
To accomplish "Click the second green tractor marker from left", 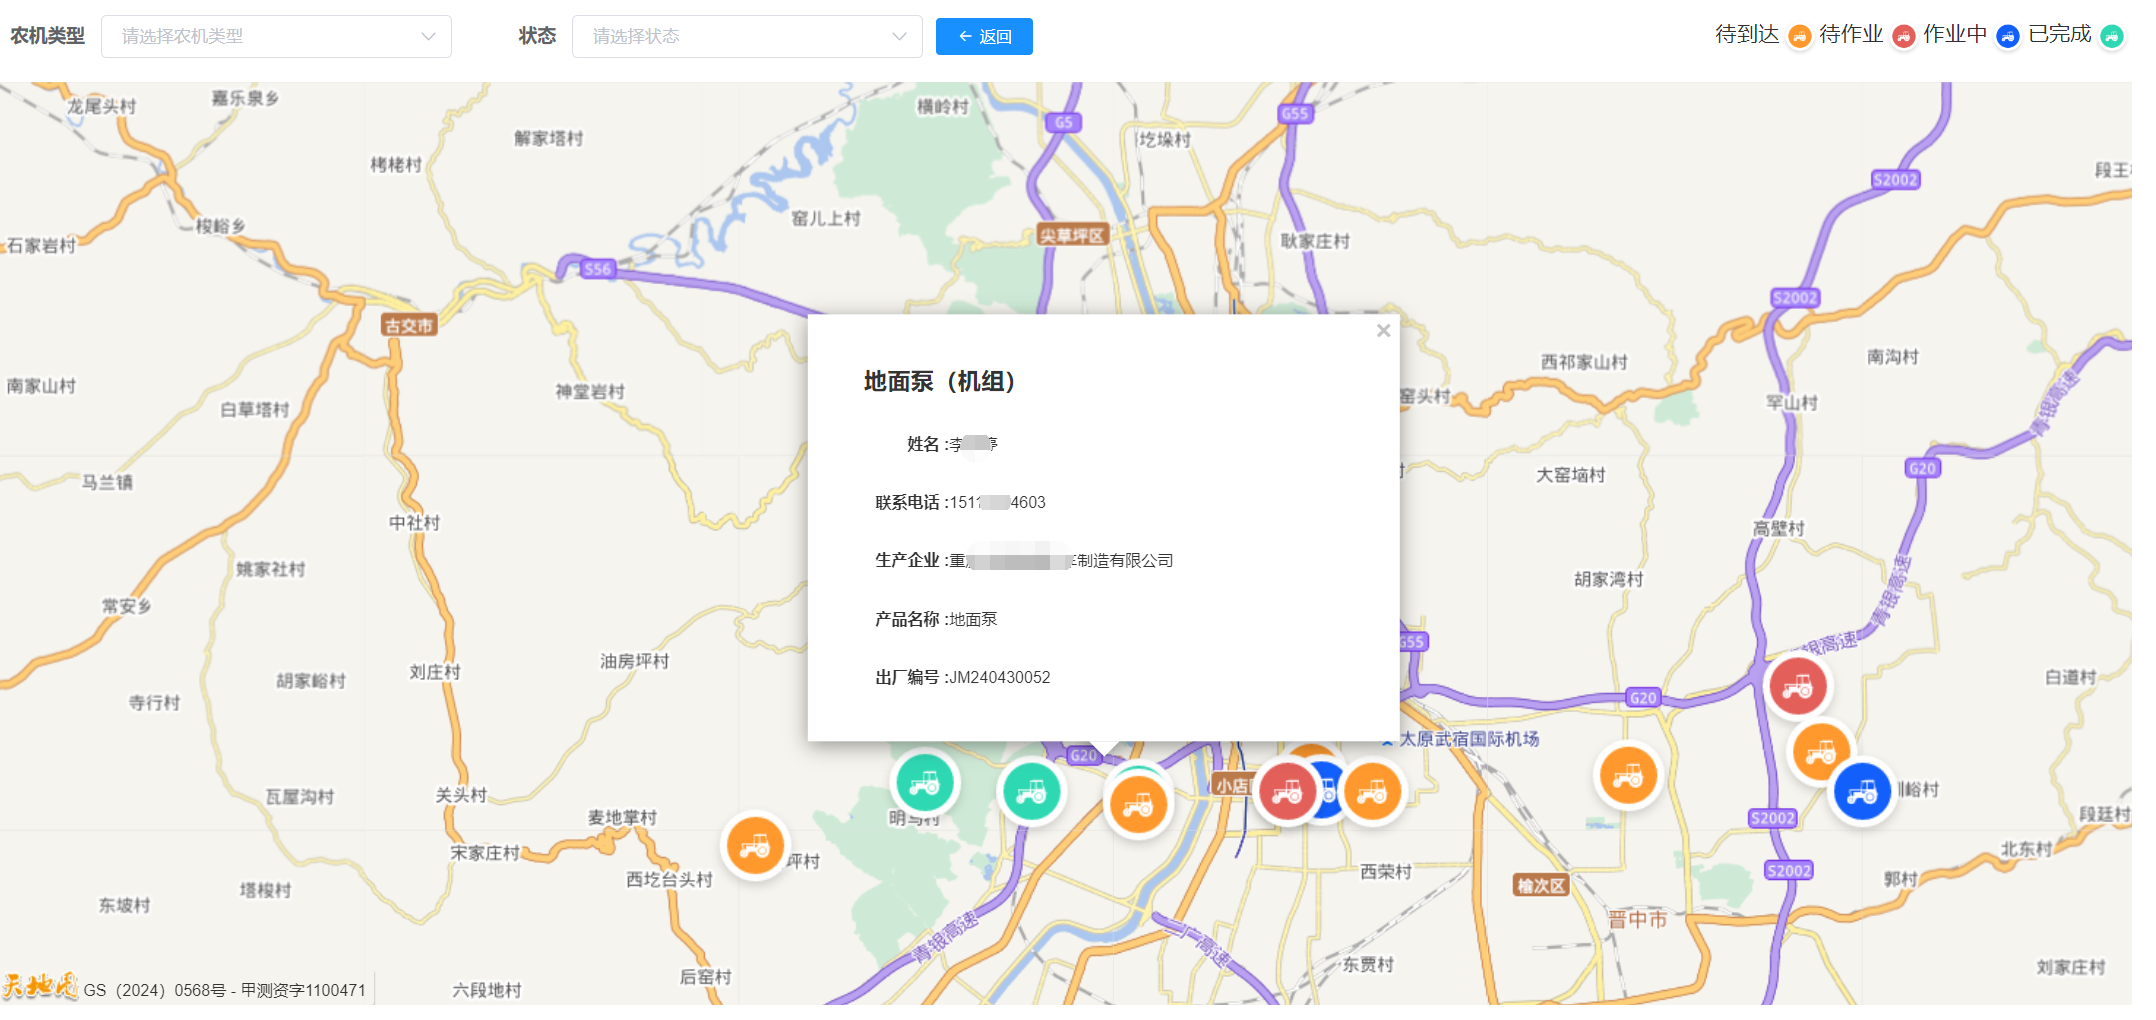I will 1031,792.
